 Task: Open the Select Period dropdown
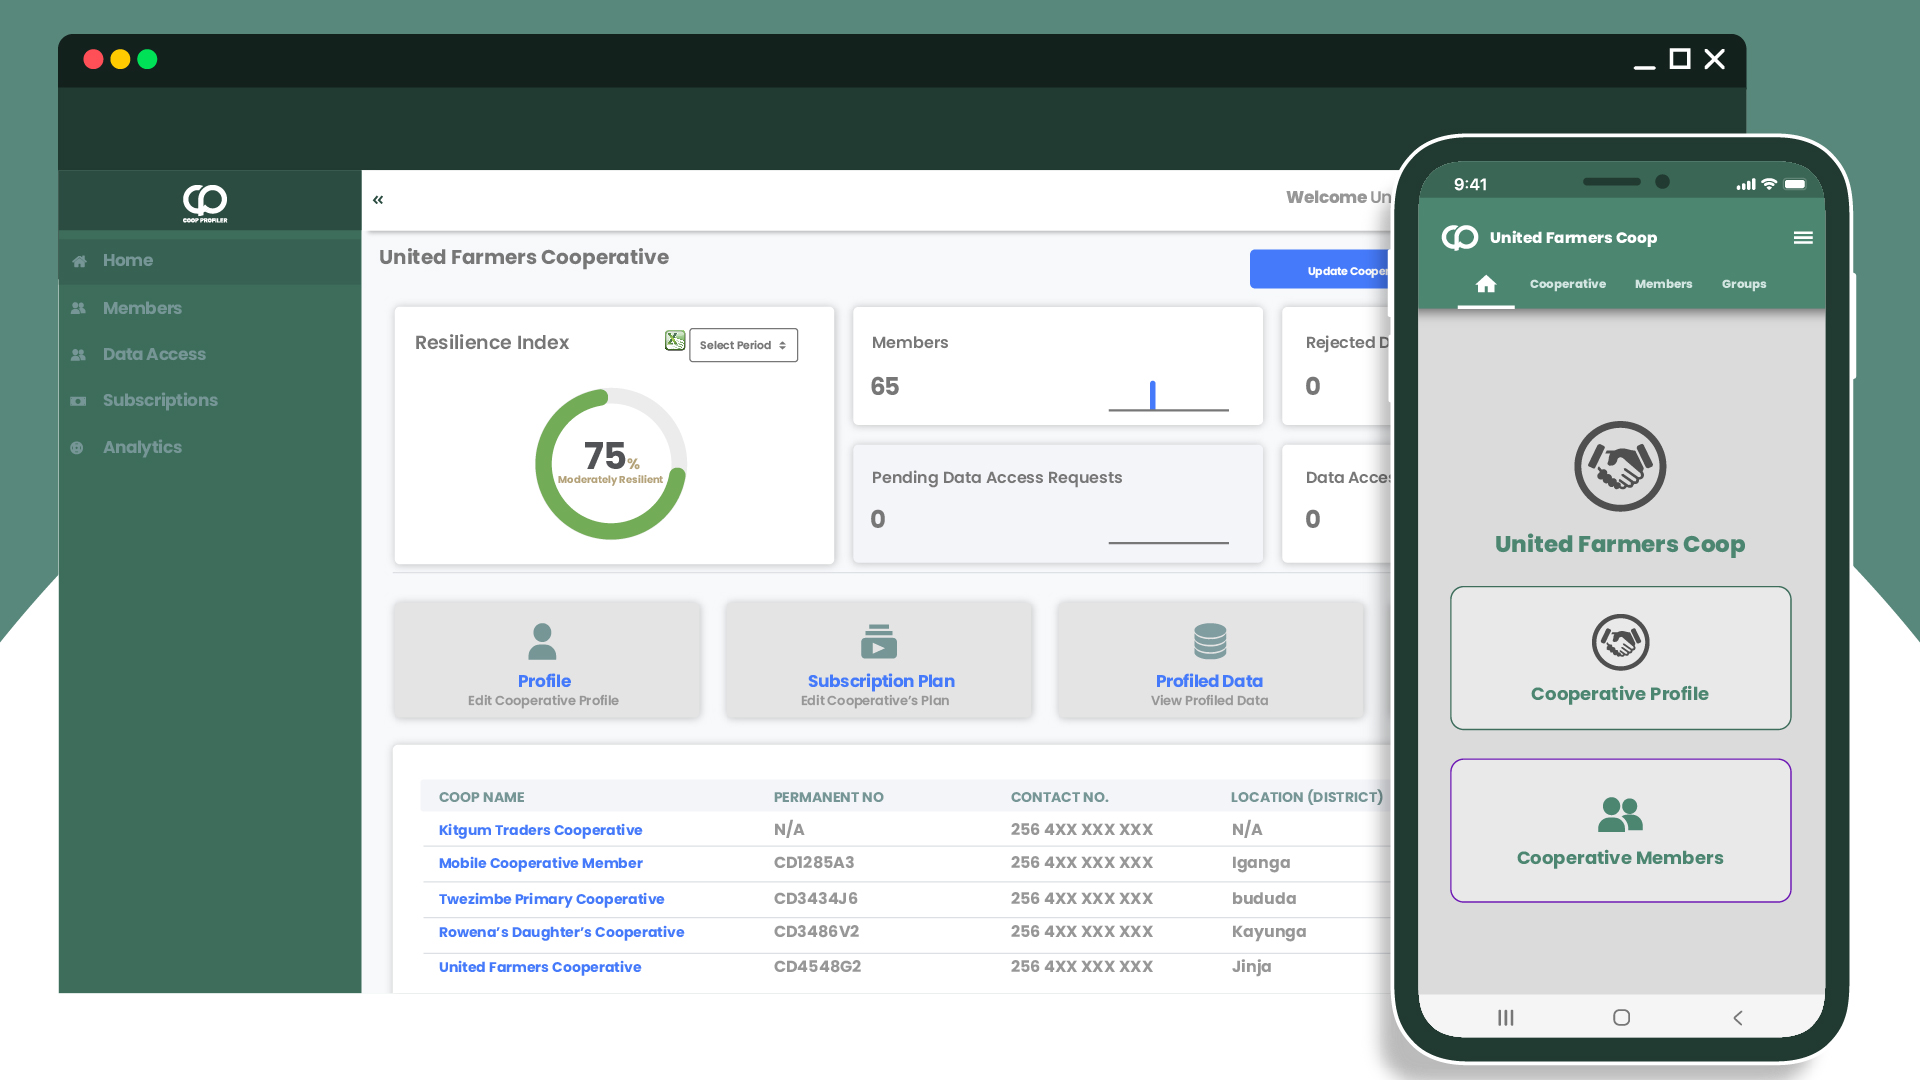(743, 345)
